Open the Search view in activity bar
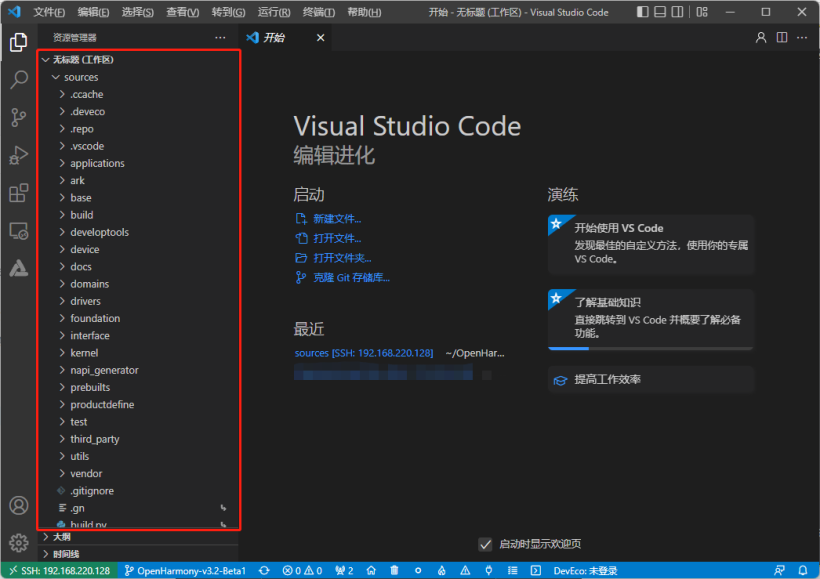The width and height of the screenshot is (820, 579). [18, 80]
